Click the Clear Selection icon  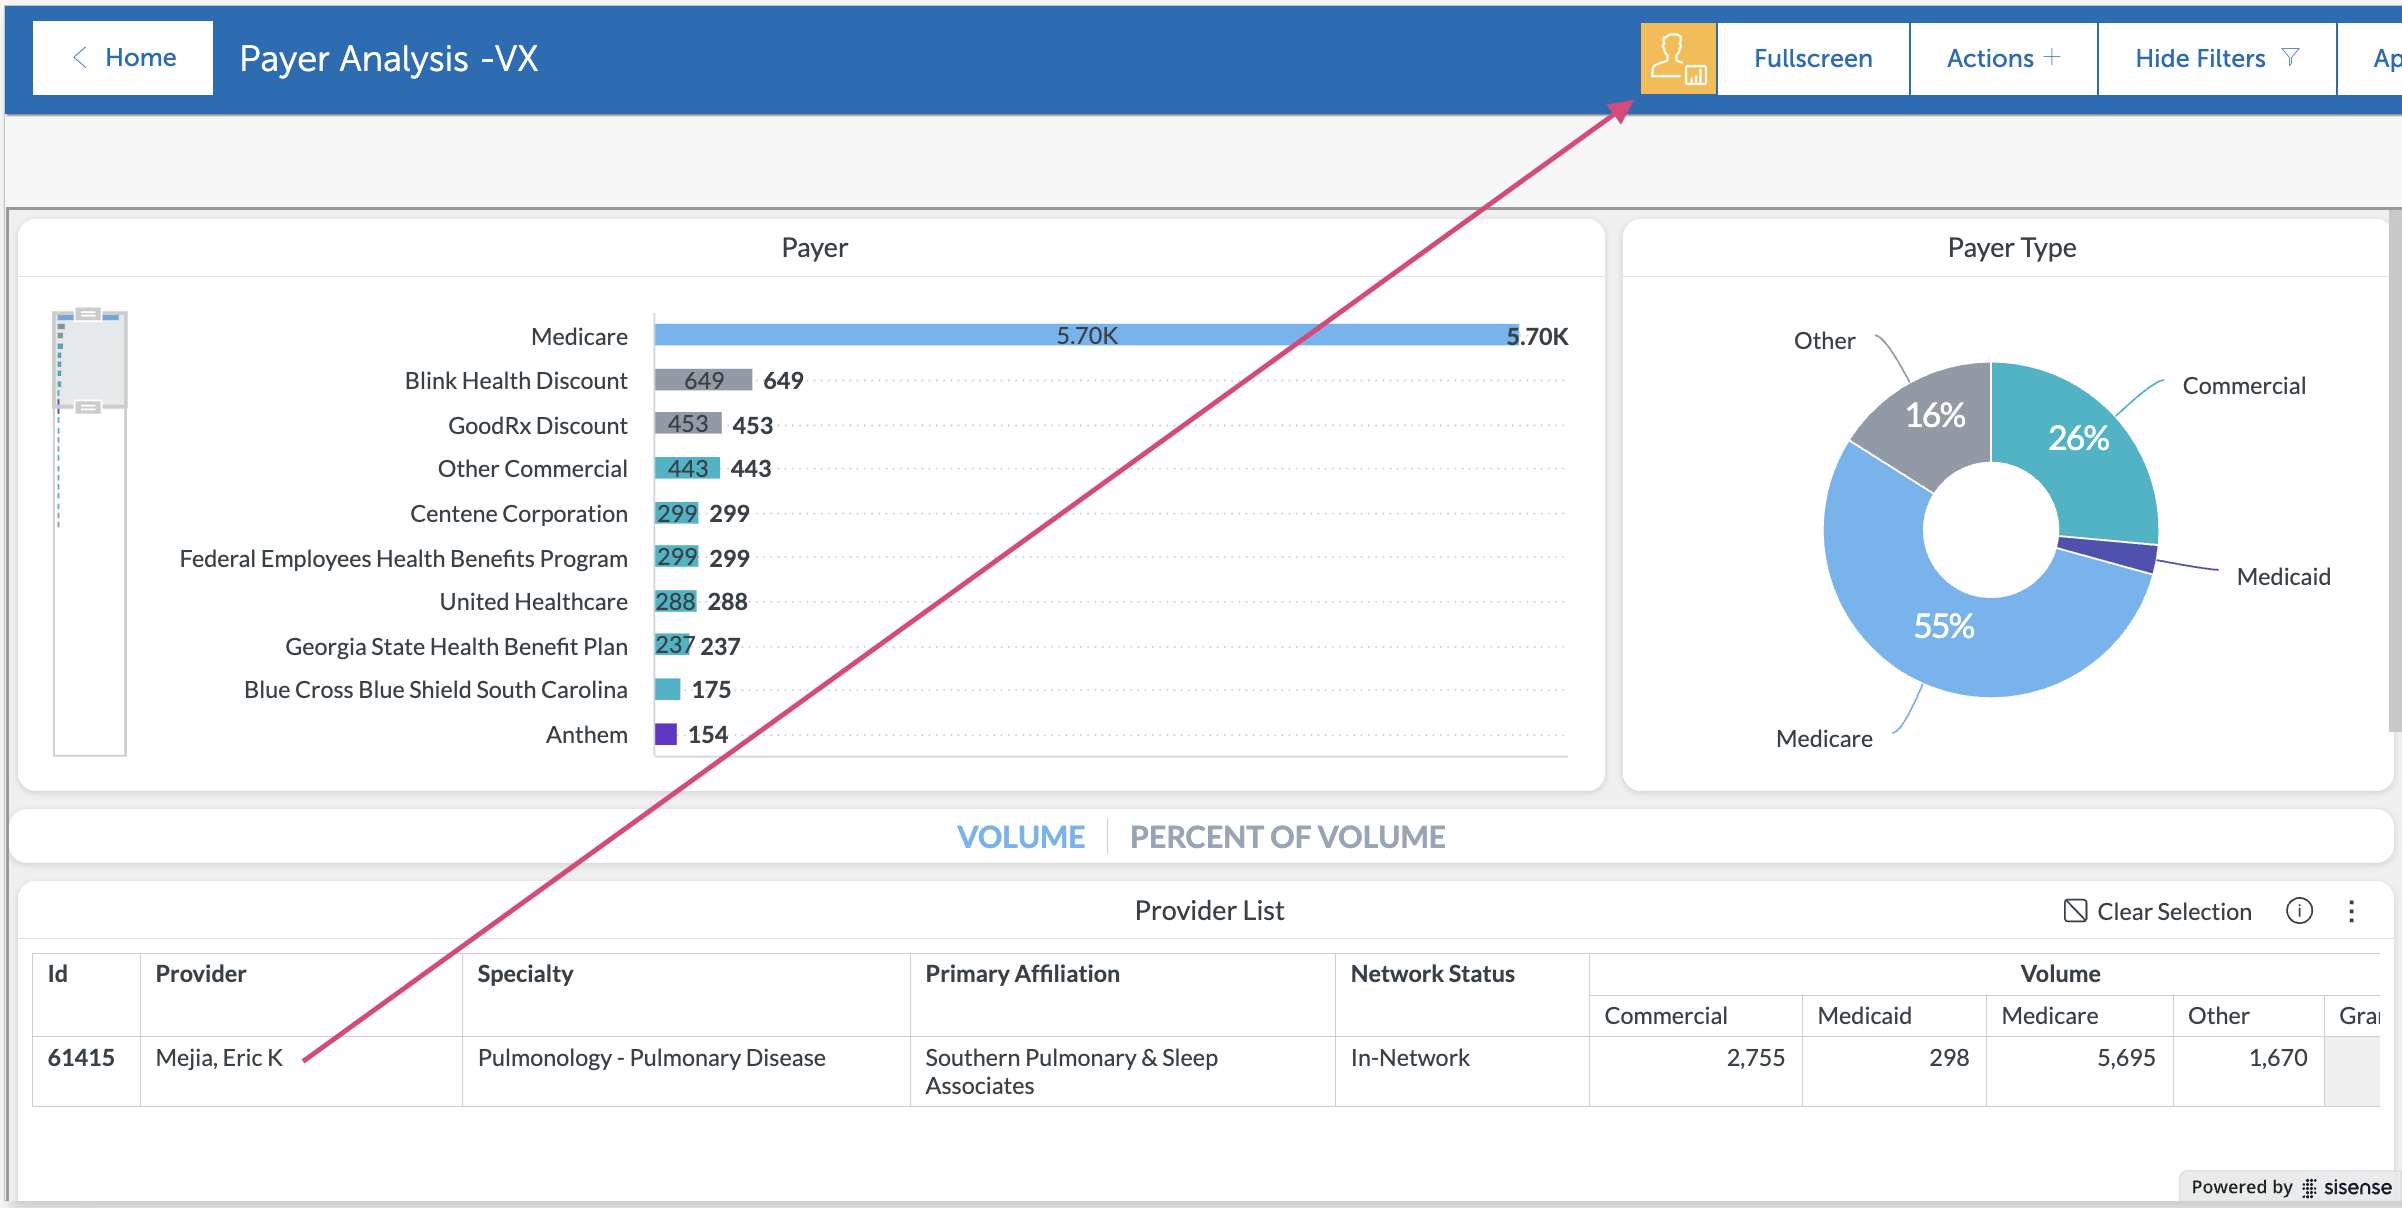(x=2075, y=911)
